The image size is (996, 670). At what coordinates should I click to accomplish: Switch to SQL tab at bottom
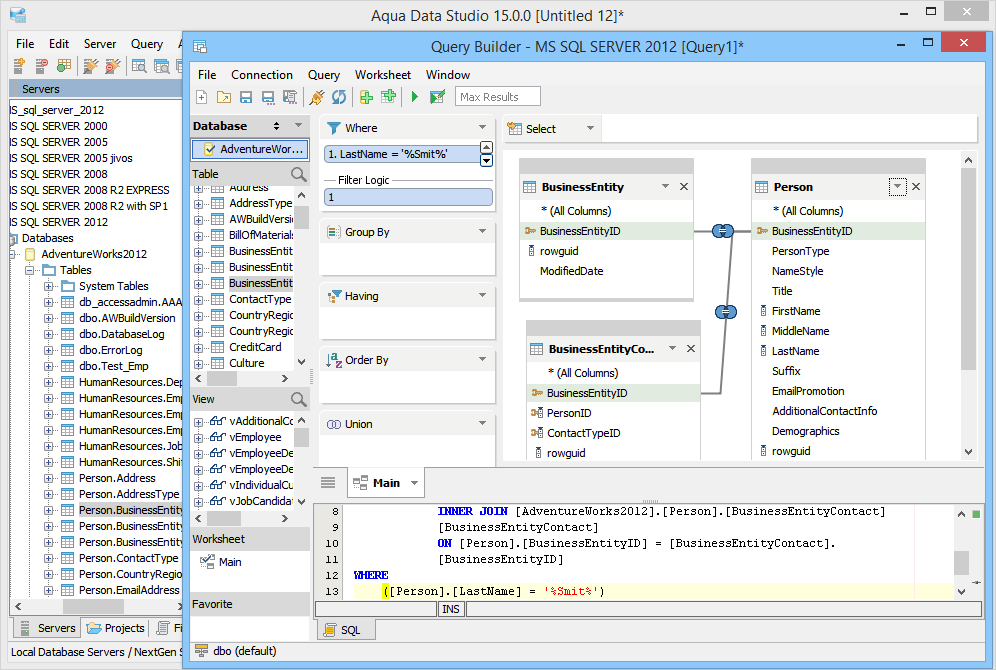[346, 630]
